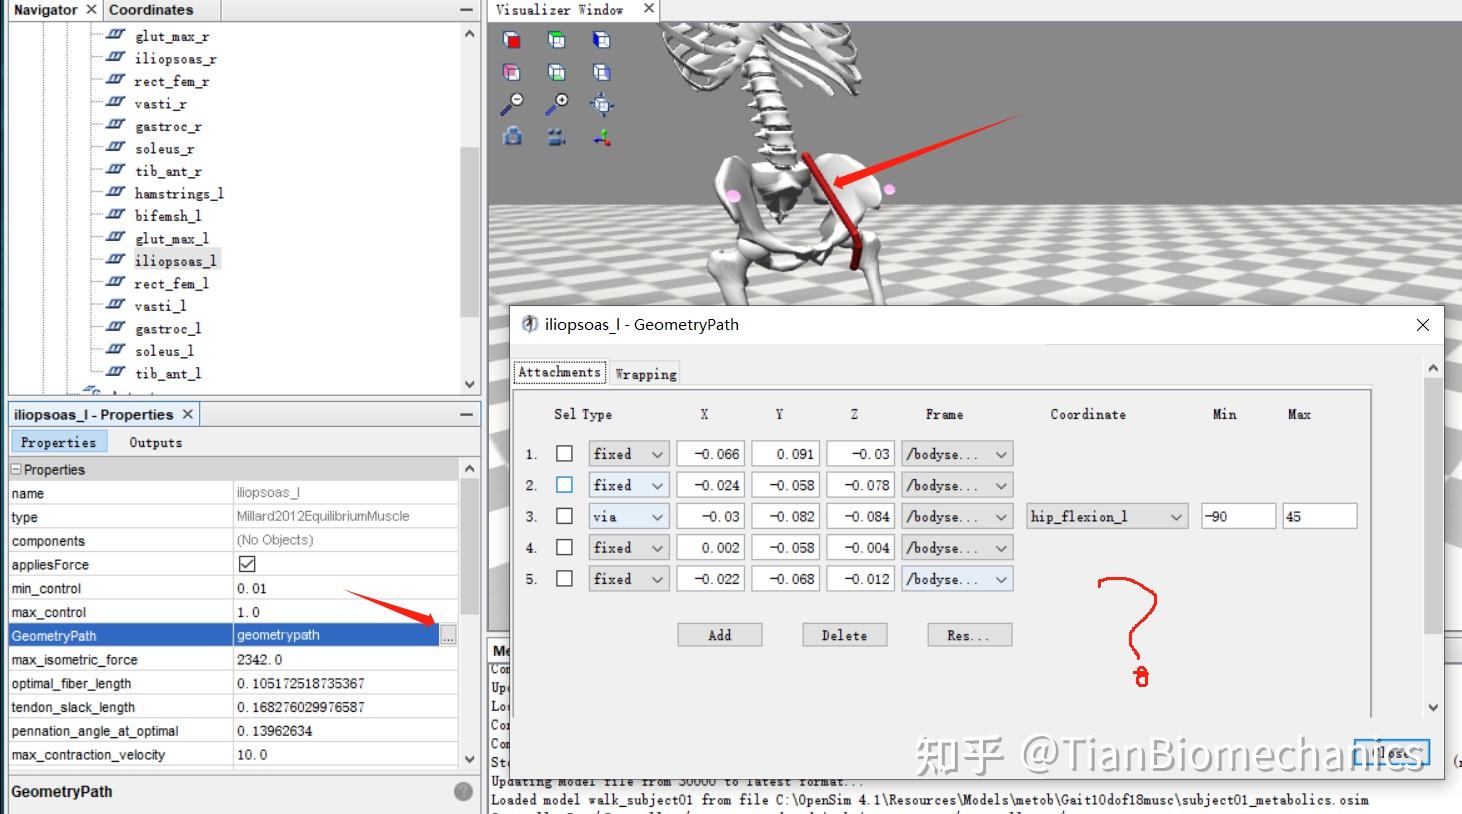
Task: Select the zoom-out magnifier tool
Action: tap(512, 102)
